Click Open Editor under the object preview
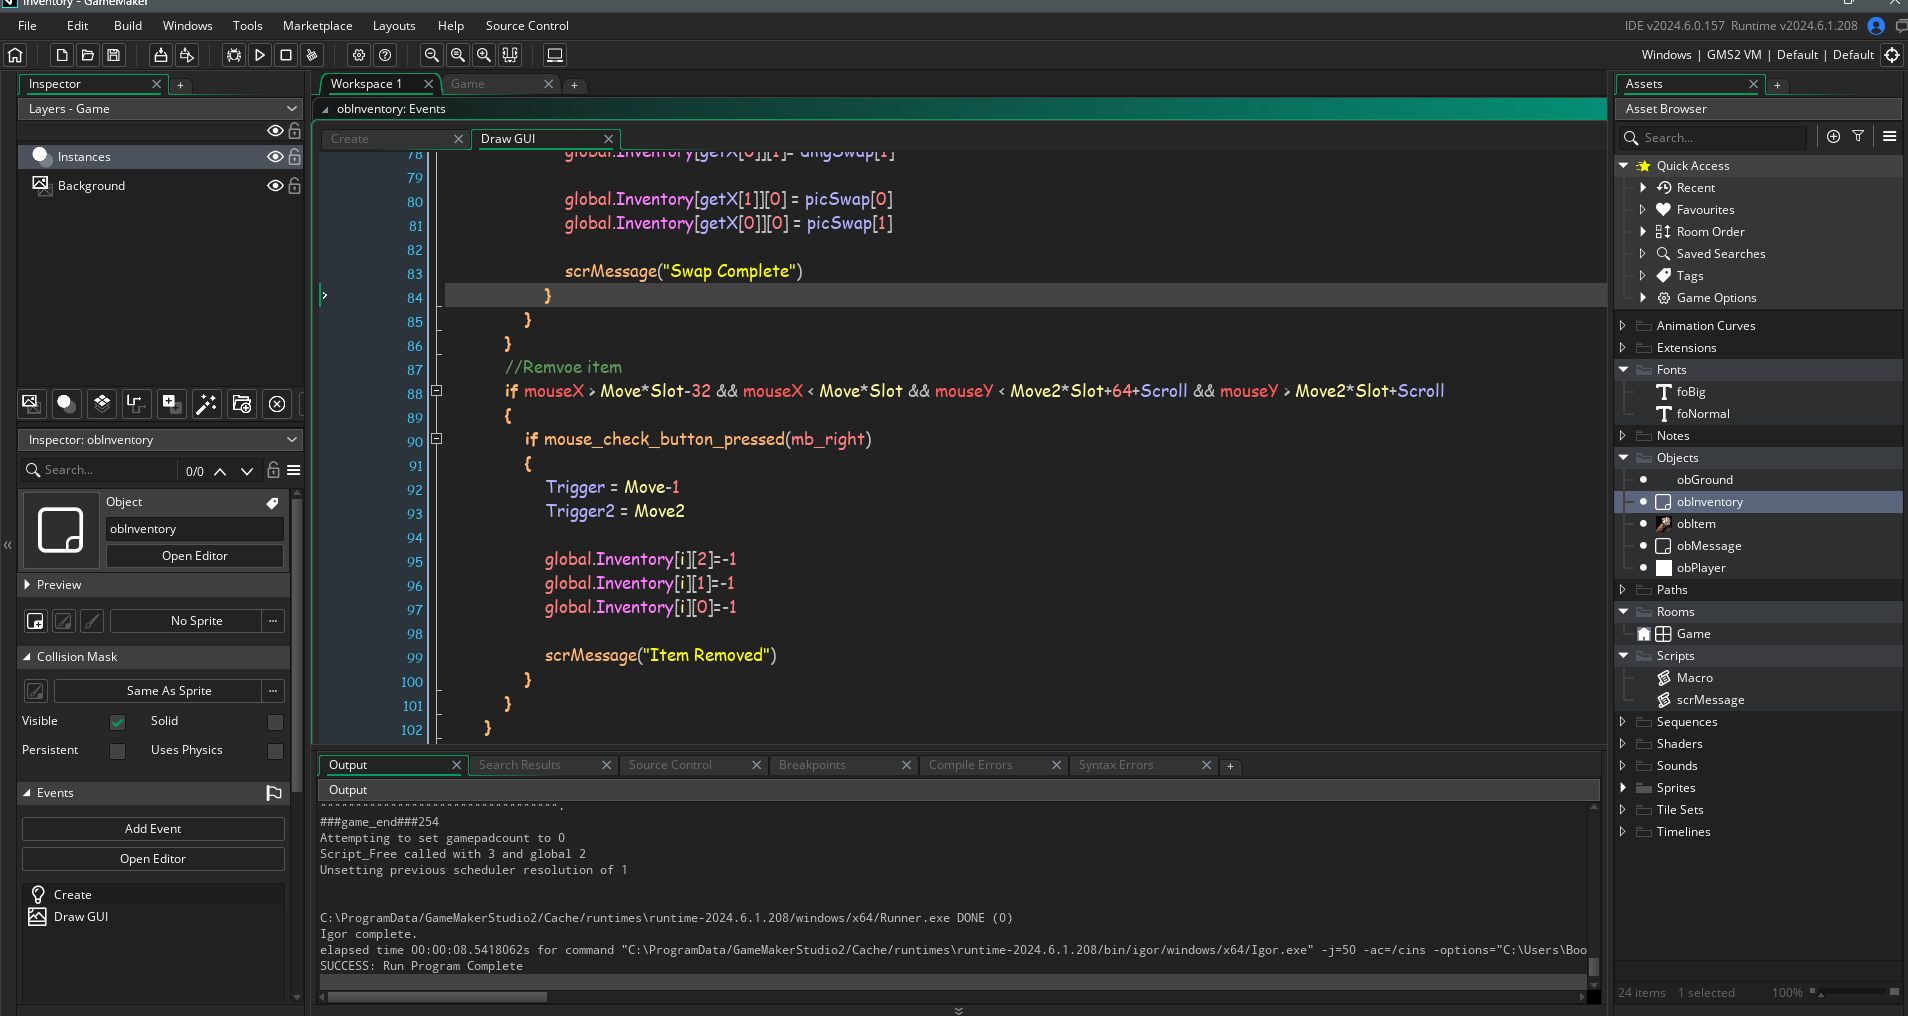1908x1016 pixels. pyautogui.click(x=195, y=555)
